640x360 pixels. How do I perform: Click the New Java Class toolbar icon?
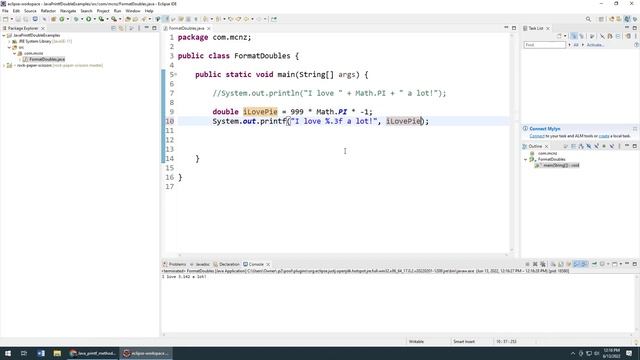62,19
